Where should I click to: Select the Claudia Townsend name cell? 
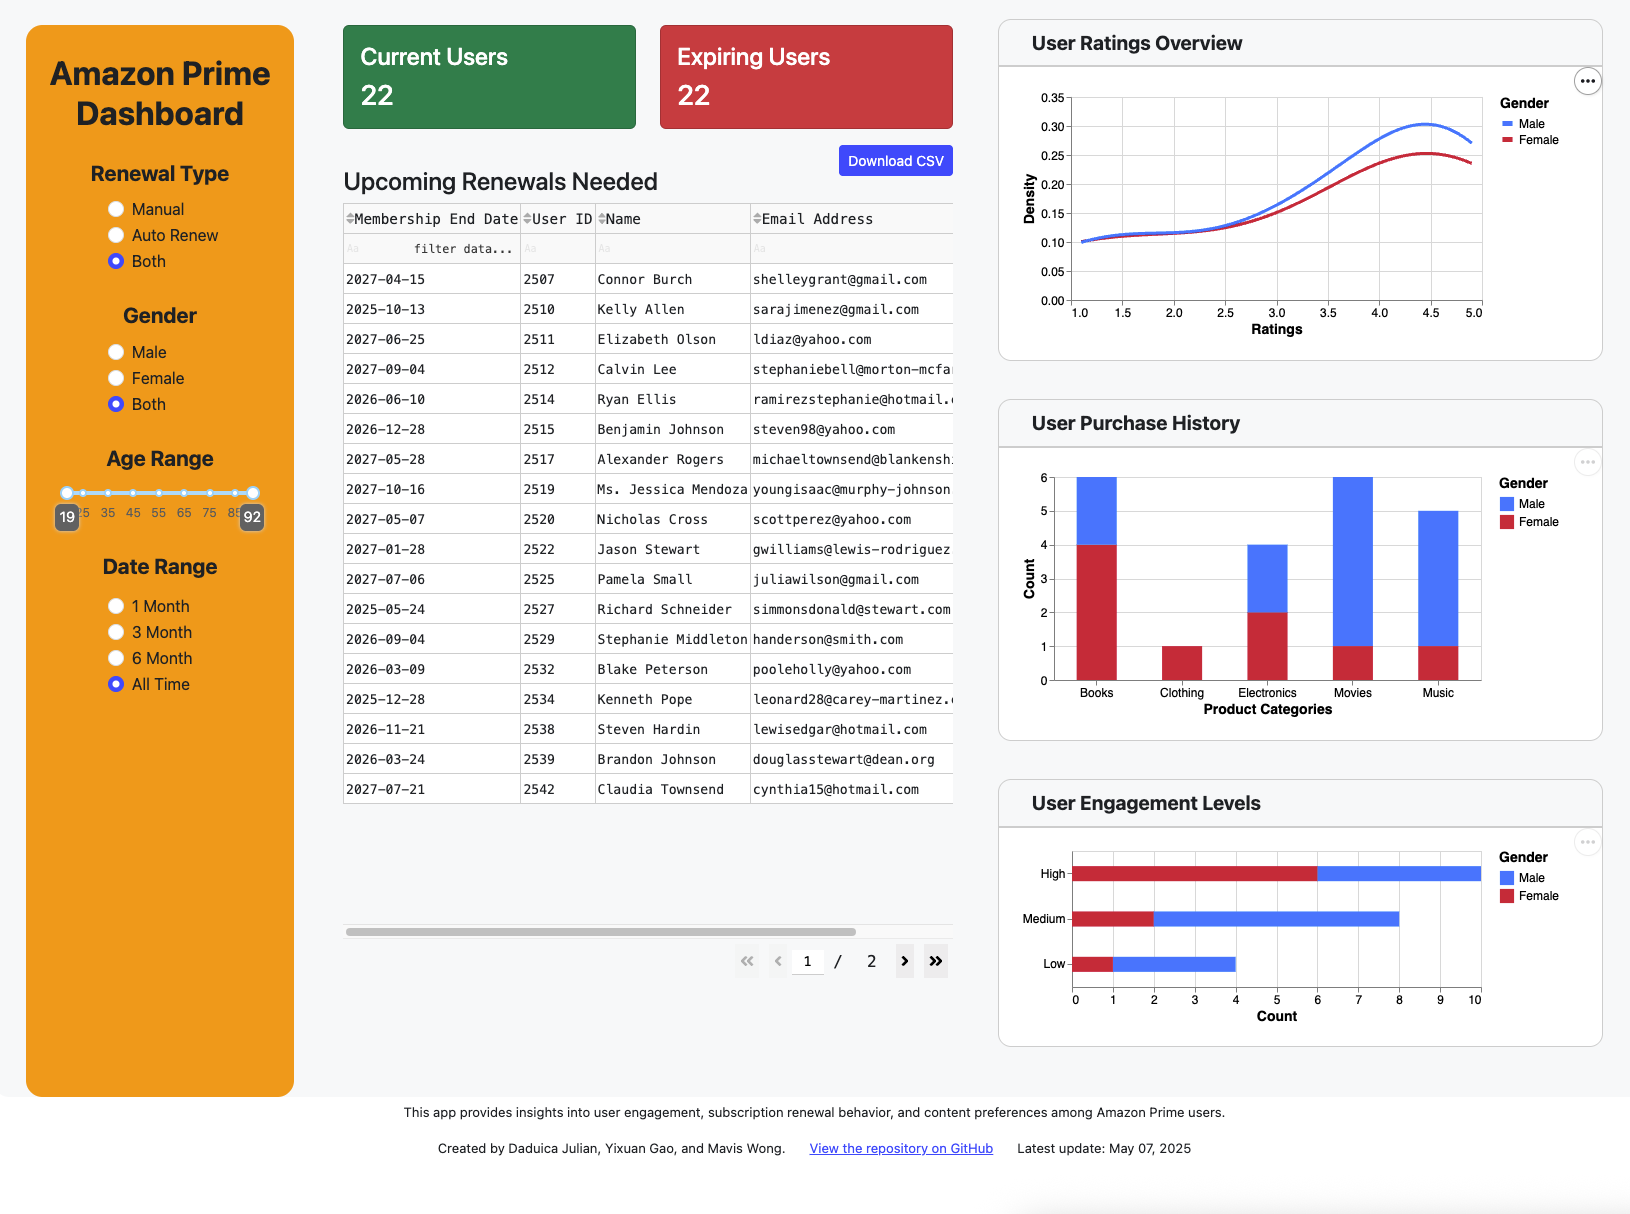pos(672,789)
